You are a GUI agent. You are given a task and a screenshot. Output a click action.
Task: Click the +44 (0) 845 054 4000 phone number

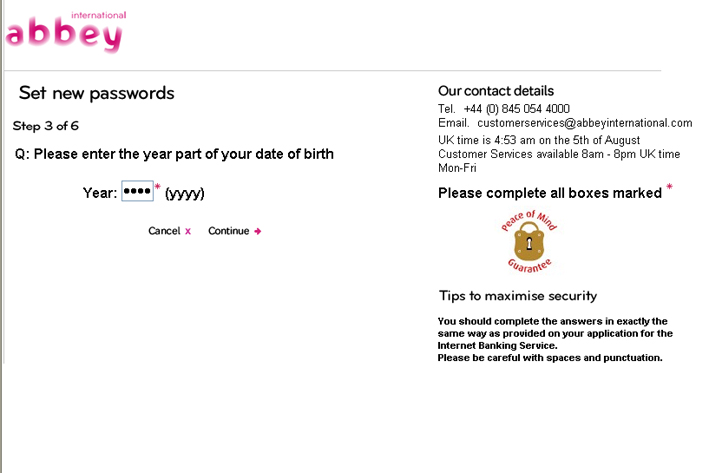[516, 109]
